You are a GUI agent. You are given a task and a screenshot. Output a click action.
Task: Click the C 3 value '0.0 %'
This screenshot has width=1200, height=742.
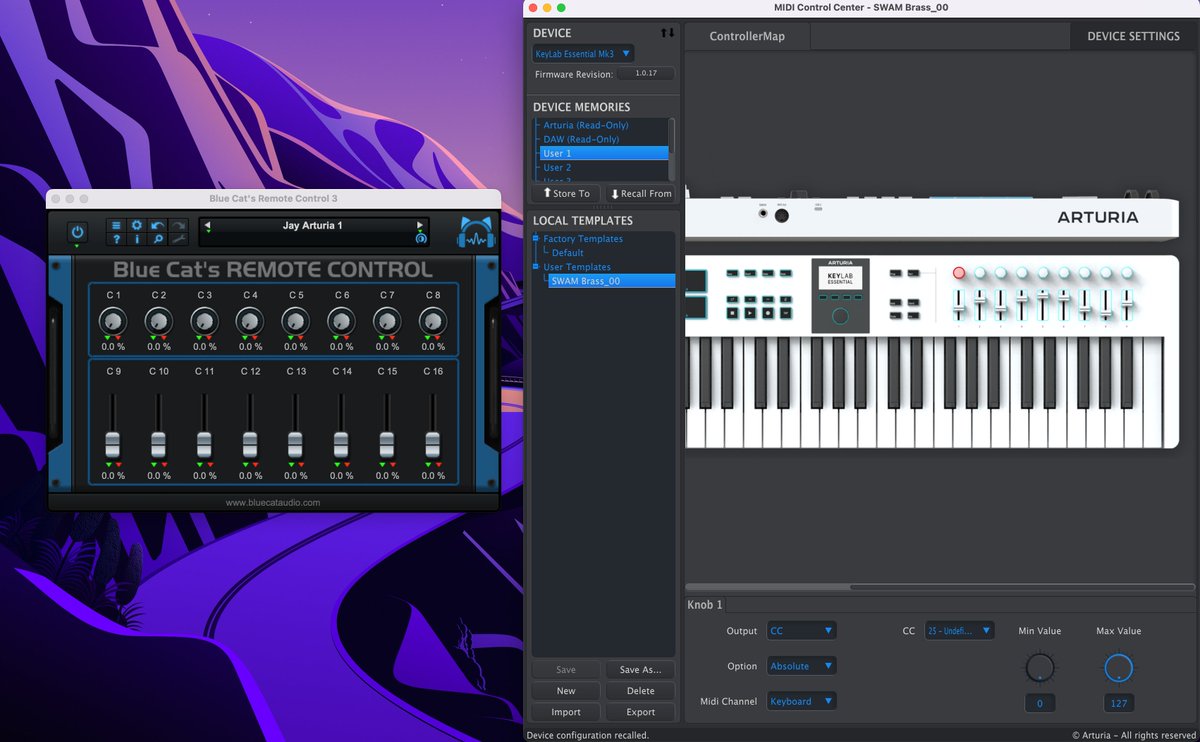click(x=205, y=348)
